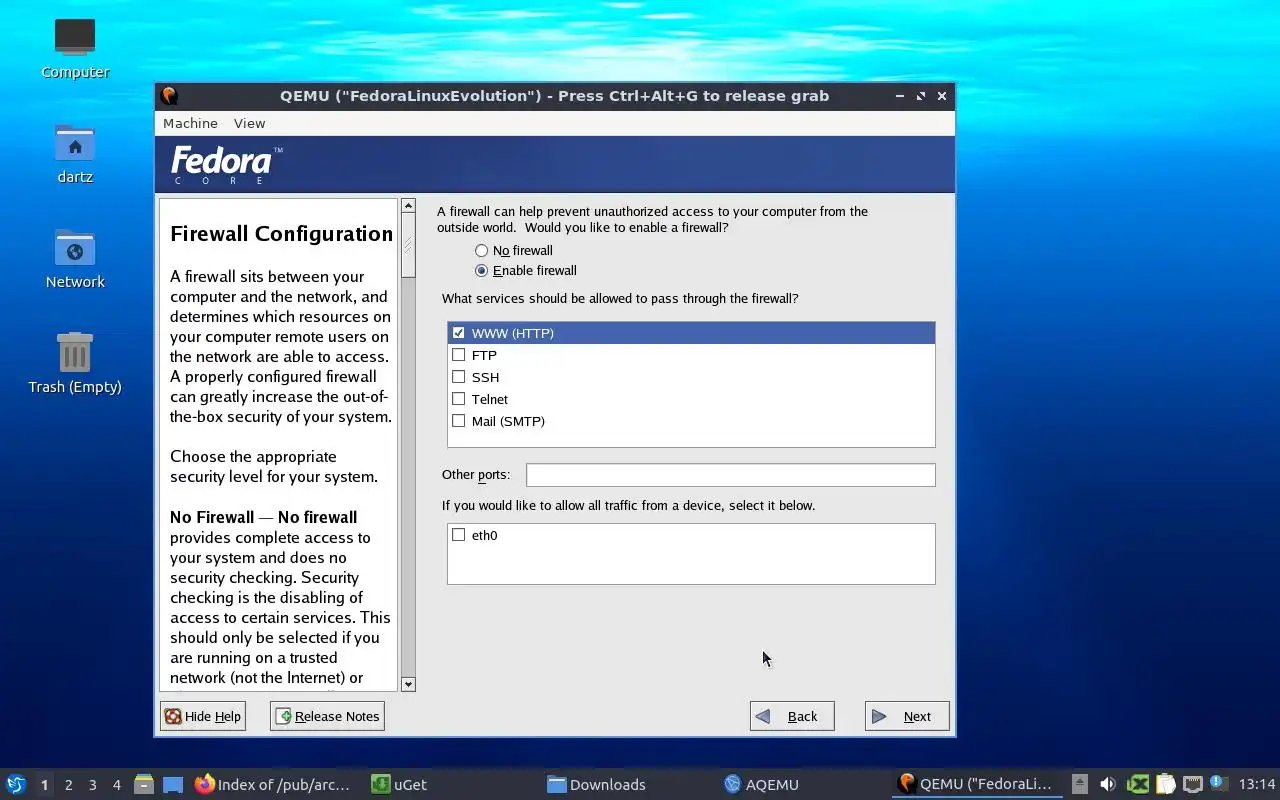Click the help panel scrollbar up arrow

click(x=408, y=206)
